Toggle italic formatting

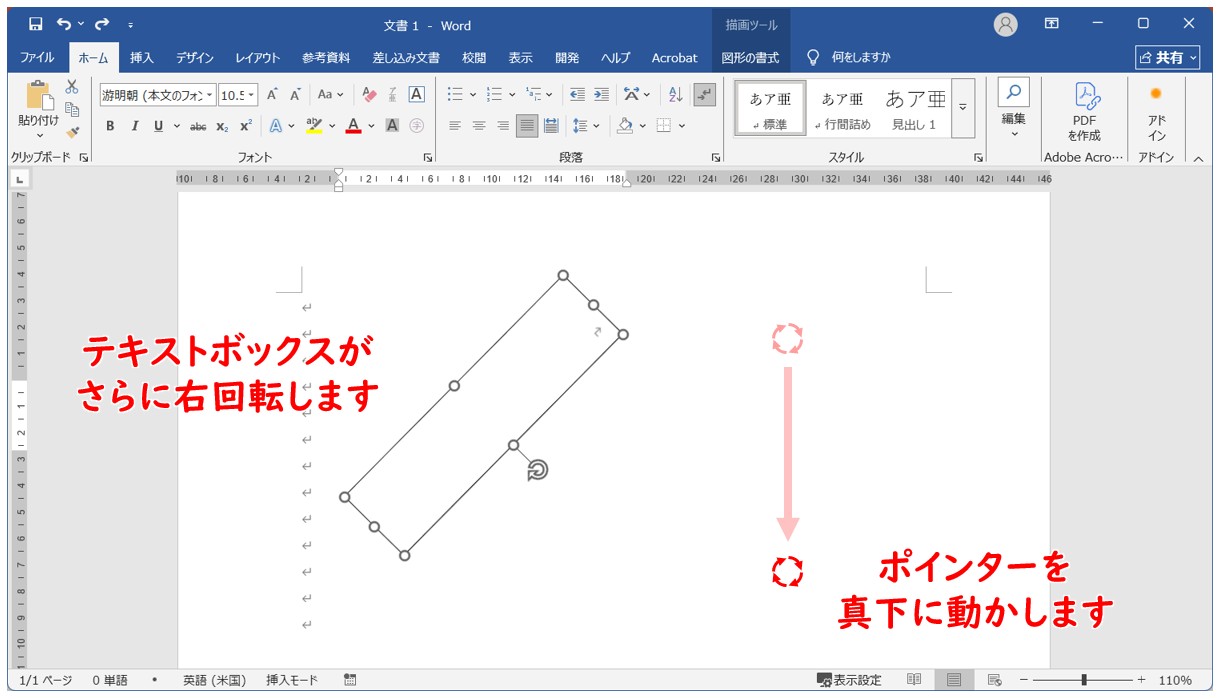[x=134, y=126]
